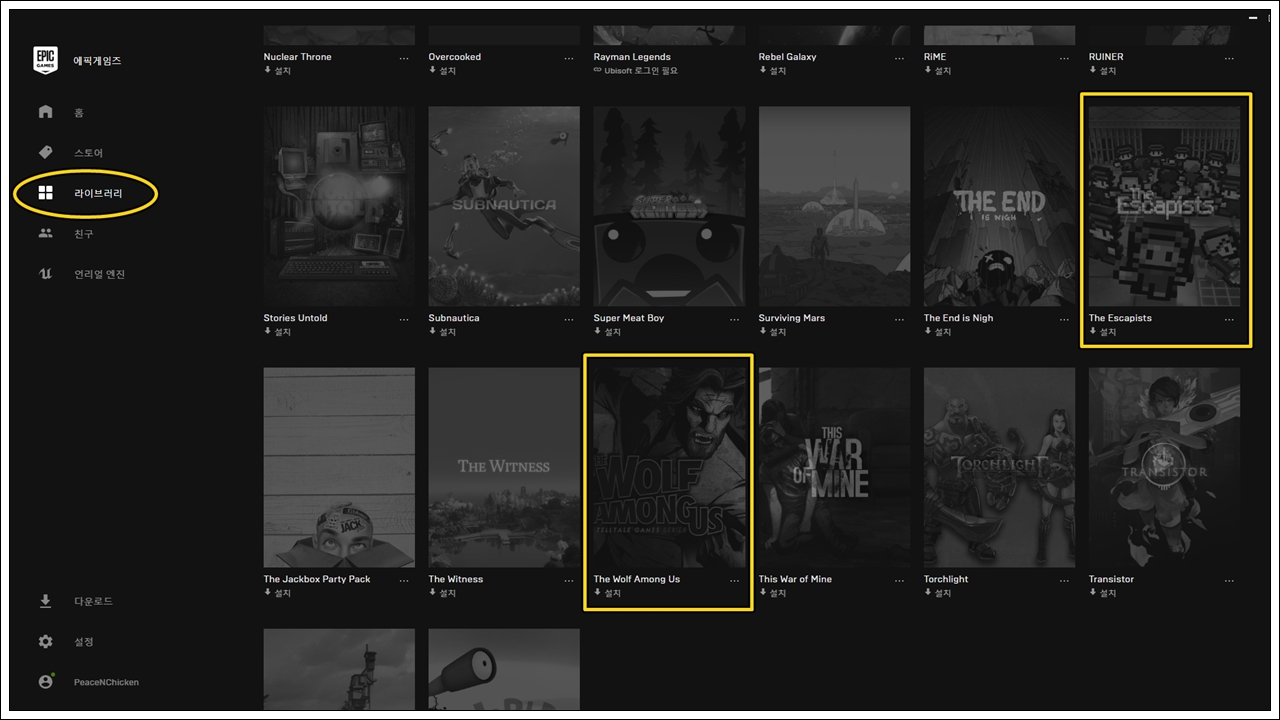Viewport: 1280px width, 720px height.
Task: Open options menu for Transistor
Action: pyautogui.click(x=1230, y=580)
